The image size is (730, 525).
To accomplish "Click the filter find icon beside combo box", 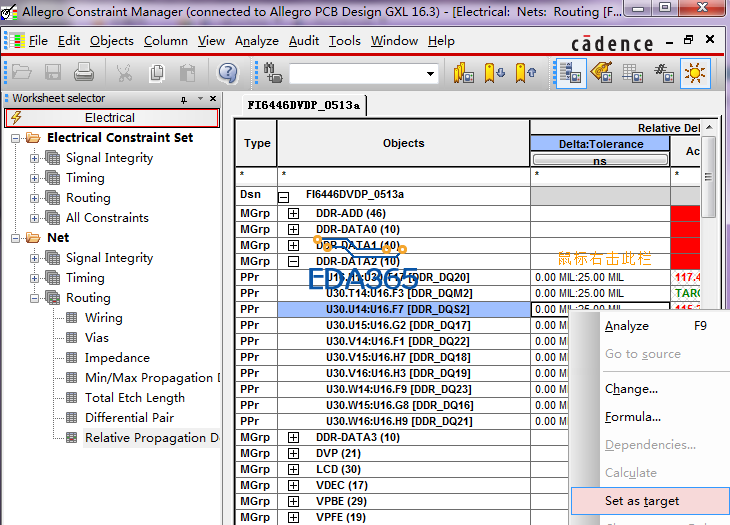I will [x=273, y=73].
